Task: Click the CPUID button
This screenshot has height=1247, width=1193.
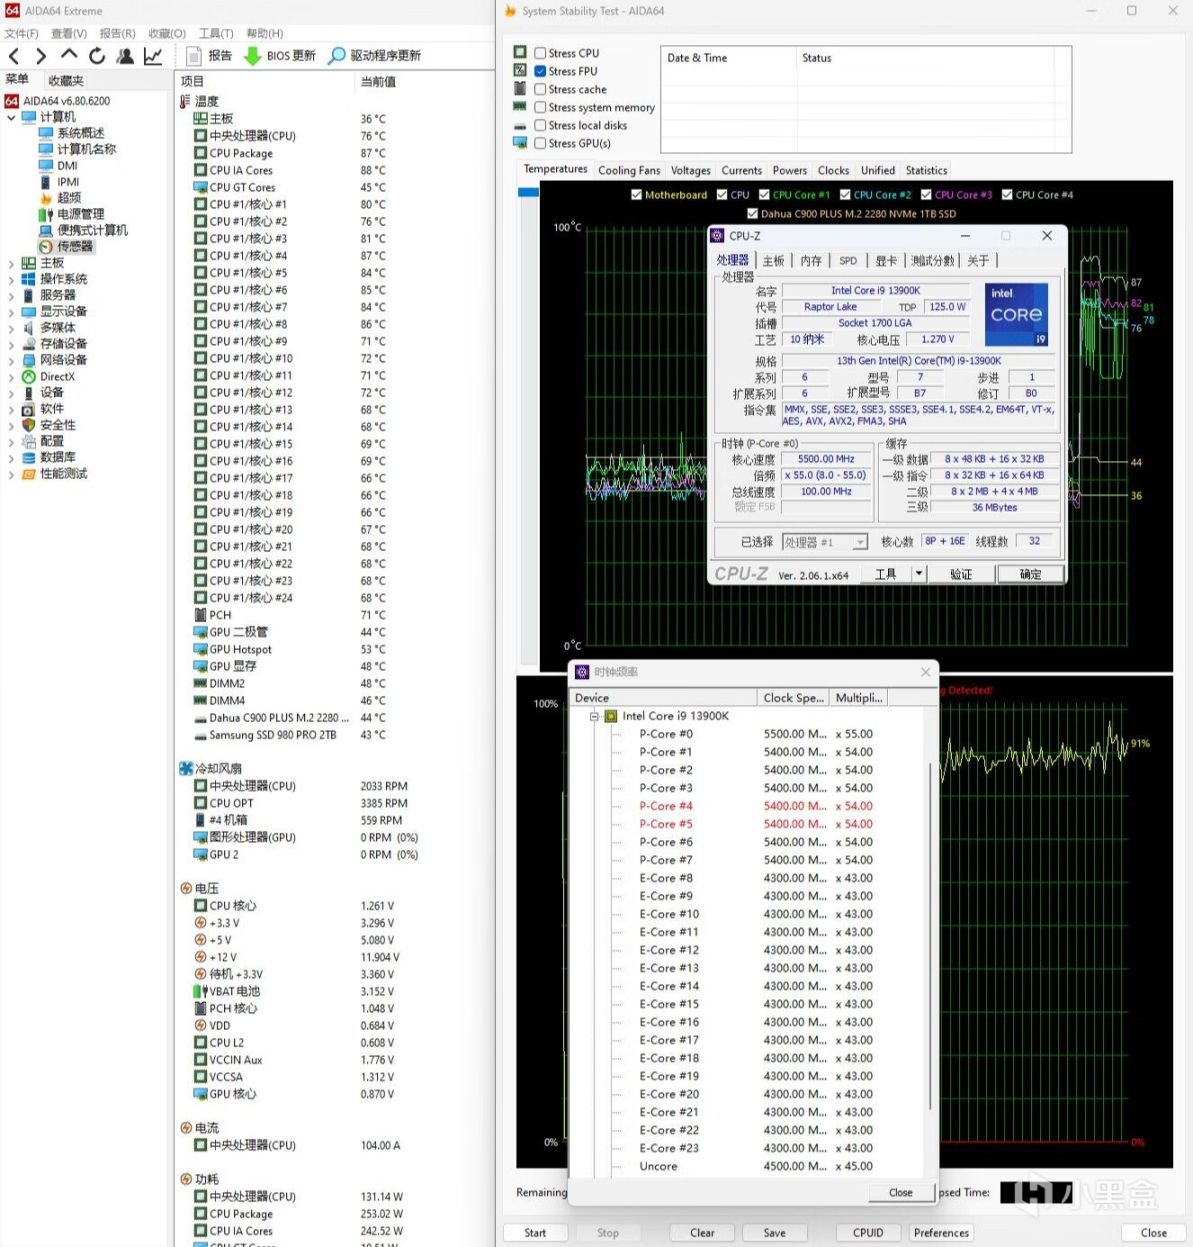Action: pyautogui.click(x=867, y=1233)
